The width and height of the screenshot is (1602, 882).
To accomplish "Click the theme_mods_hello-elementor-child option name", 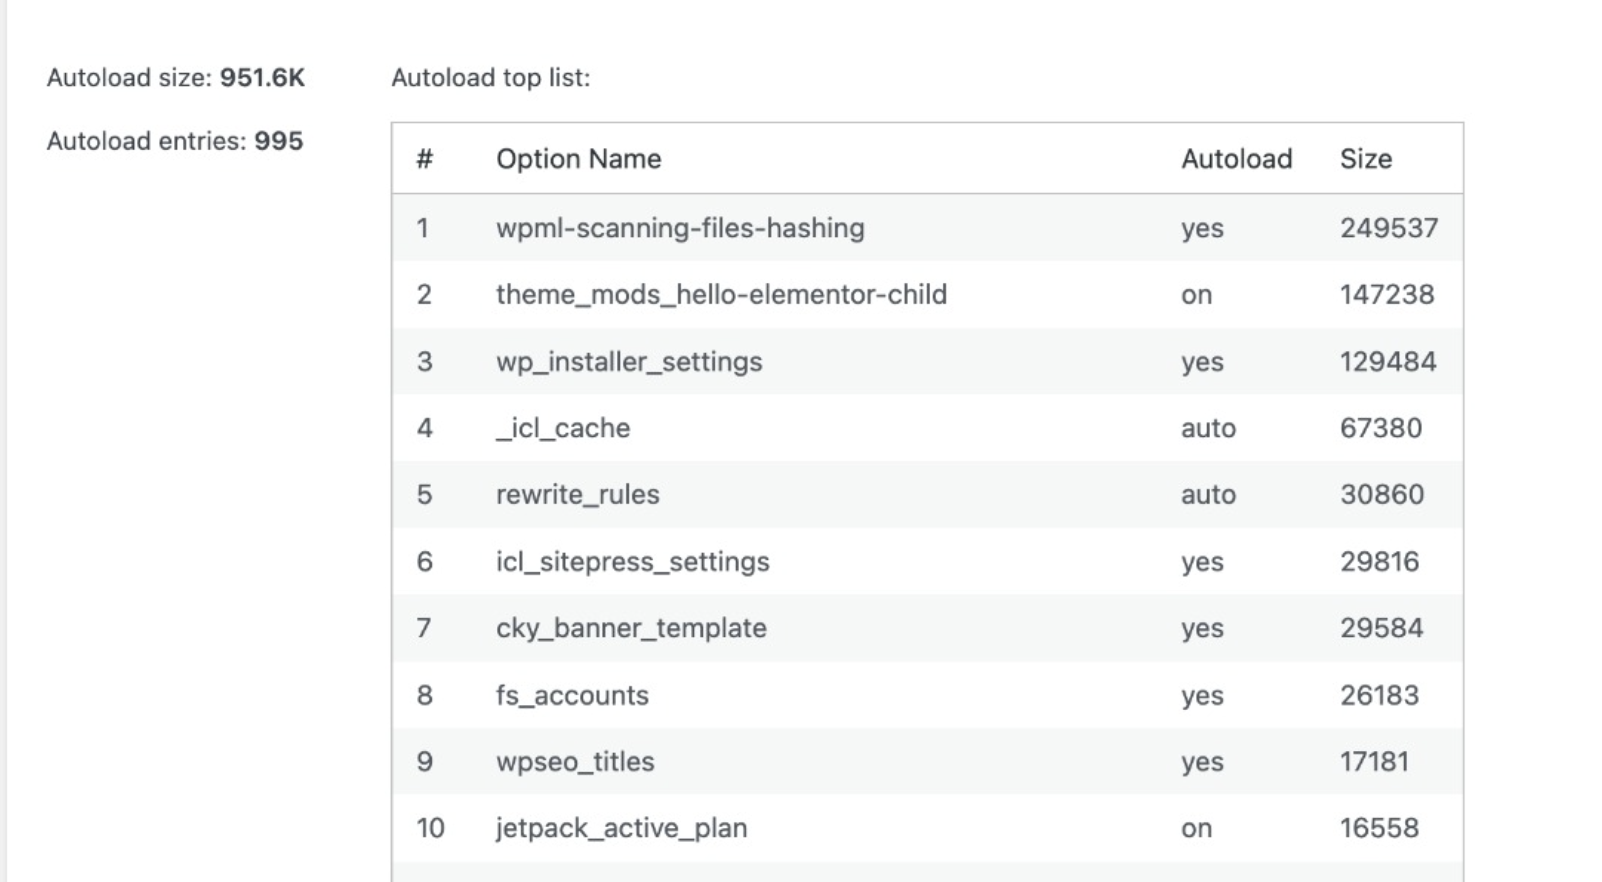I will (x=721, y=295).
